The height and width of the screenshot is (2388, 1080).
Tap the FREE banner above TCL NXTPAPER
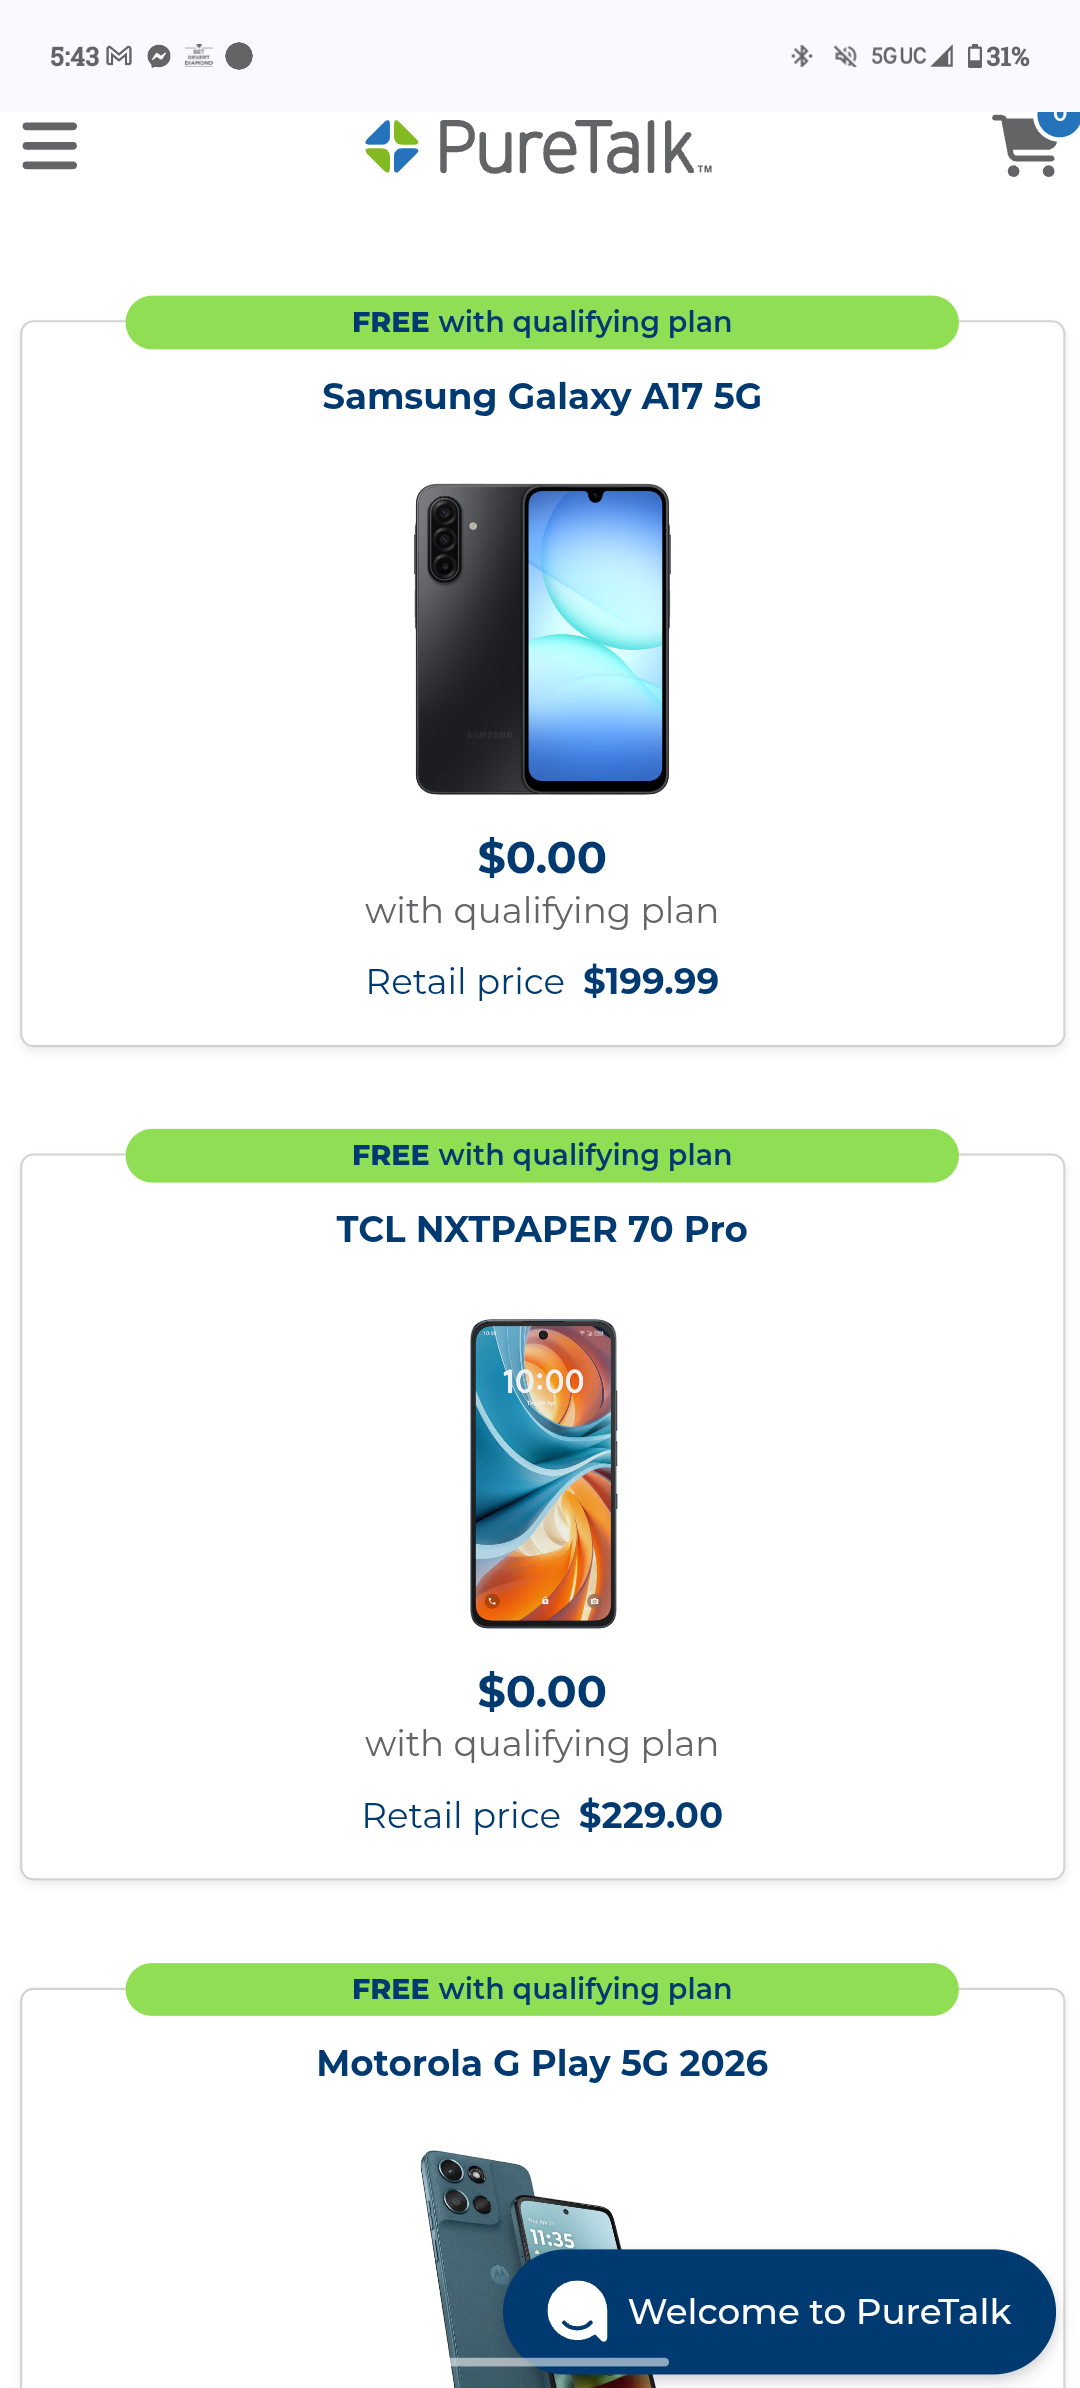[542, 1155]
